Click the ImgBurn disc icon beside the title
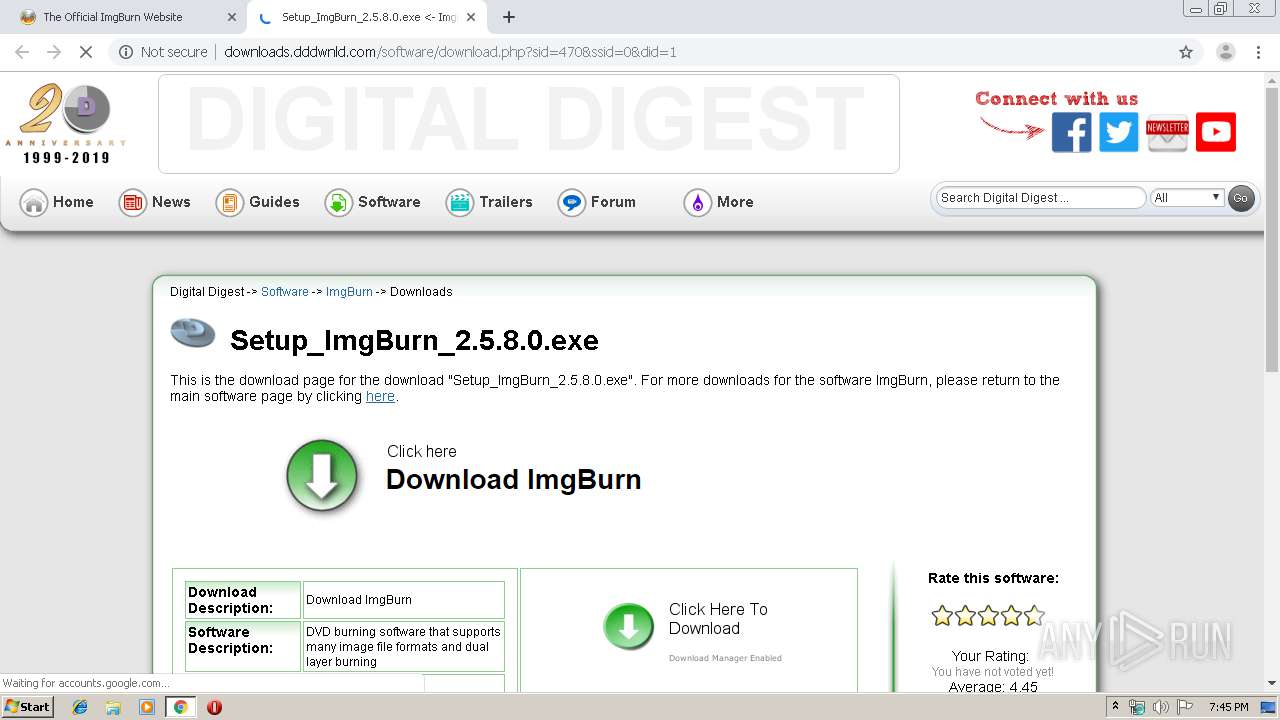Screen dimensions: 1280x720 pos(192,333)
